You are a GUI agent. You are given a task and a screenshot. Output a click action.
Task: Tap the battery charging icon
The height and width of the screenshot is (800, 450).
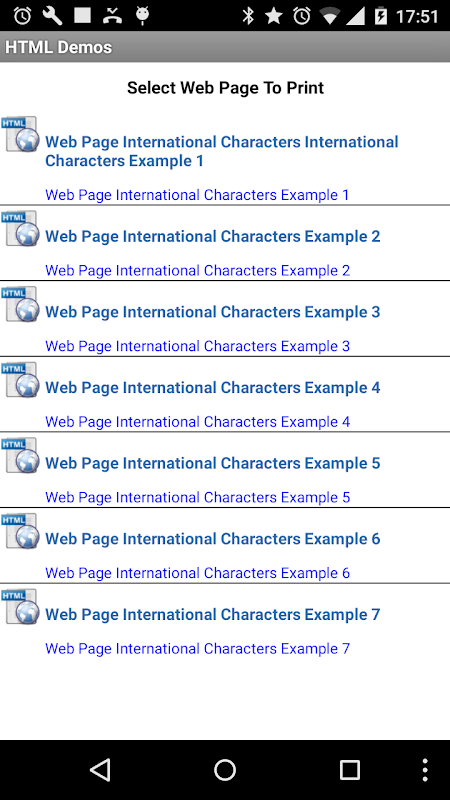pos(381,16)
